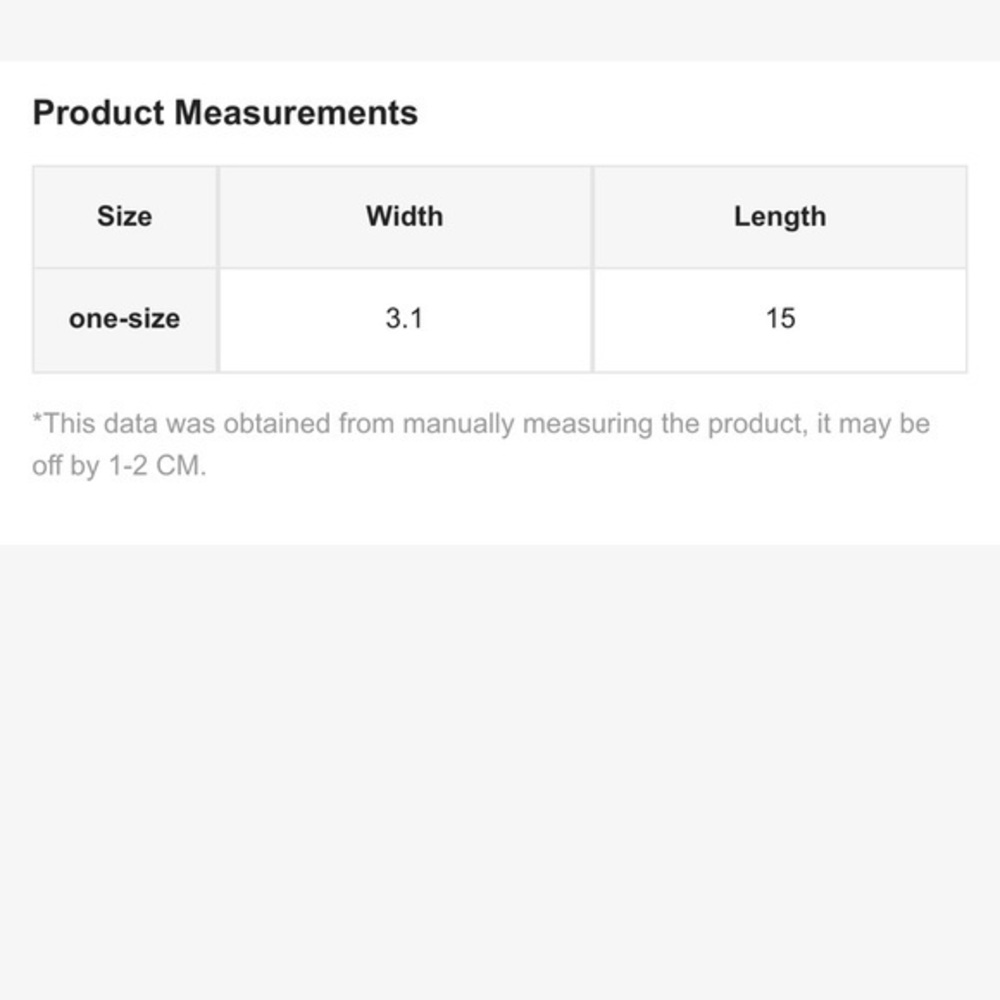Click the word Measurements in the heading
Screen dimensions: 1000x1000
[x=296, y=113]
